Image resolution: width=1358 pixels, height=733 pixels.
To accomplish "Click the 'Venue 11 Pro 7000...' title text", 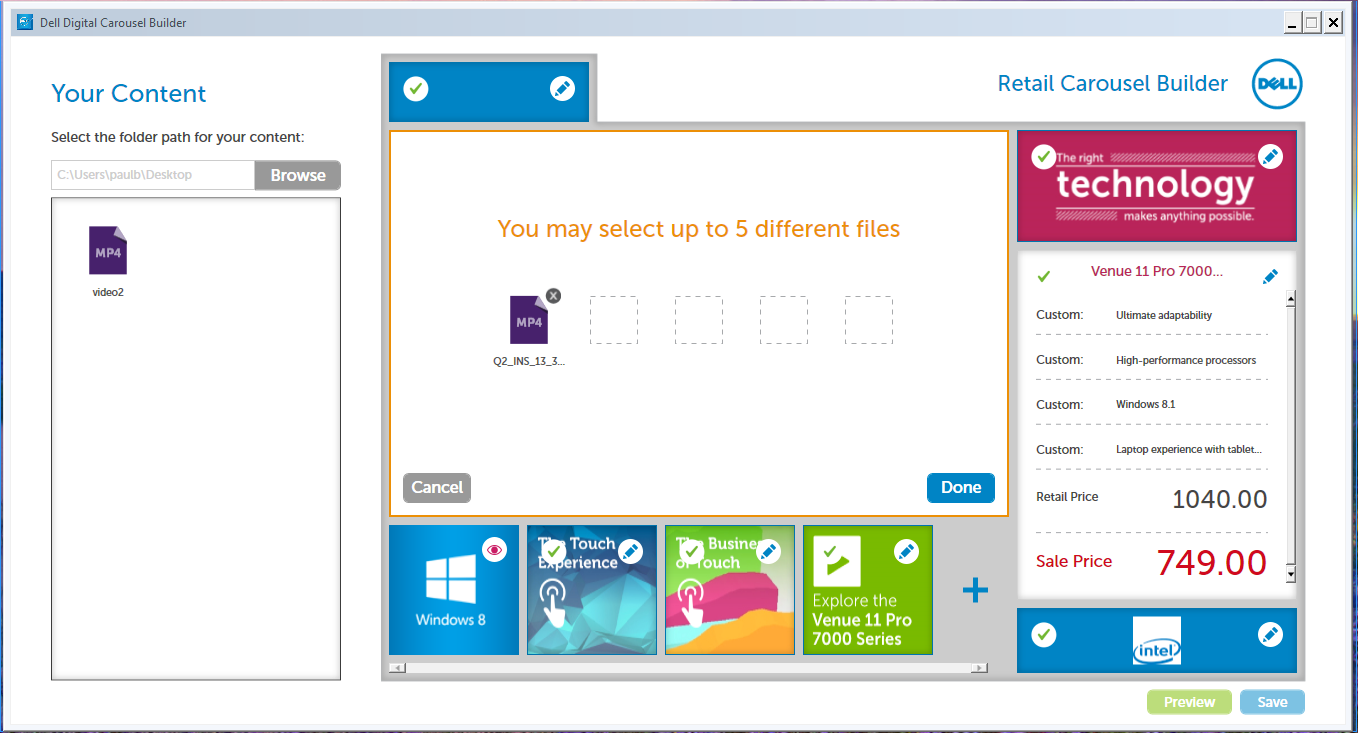I will coord(1157,271).
